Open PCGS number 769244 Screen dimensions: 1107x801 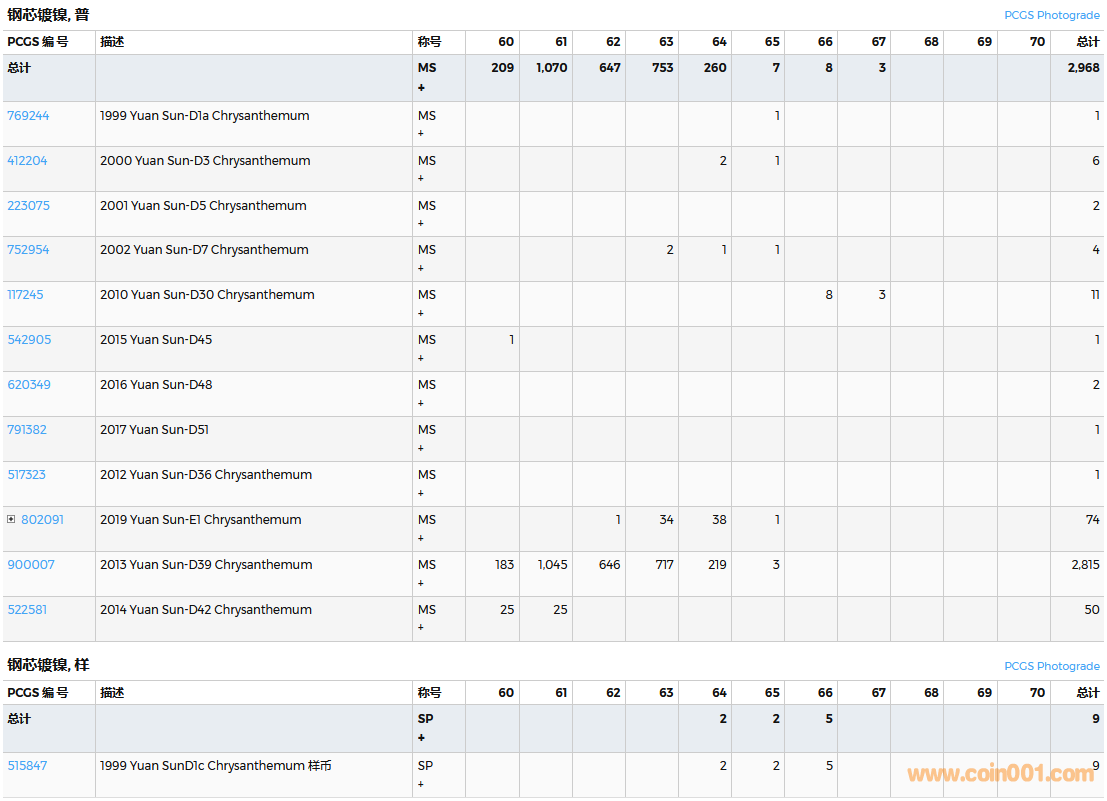(x=28, y=115)
